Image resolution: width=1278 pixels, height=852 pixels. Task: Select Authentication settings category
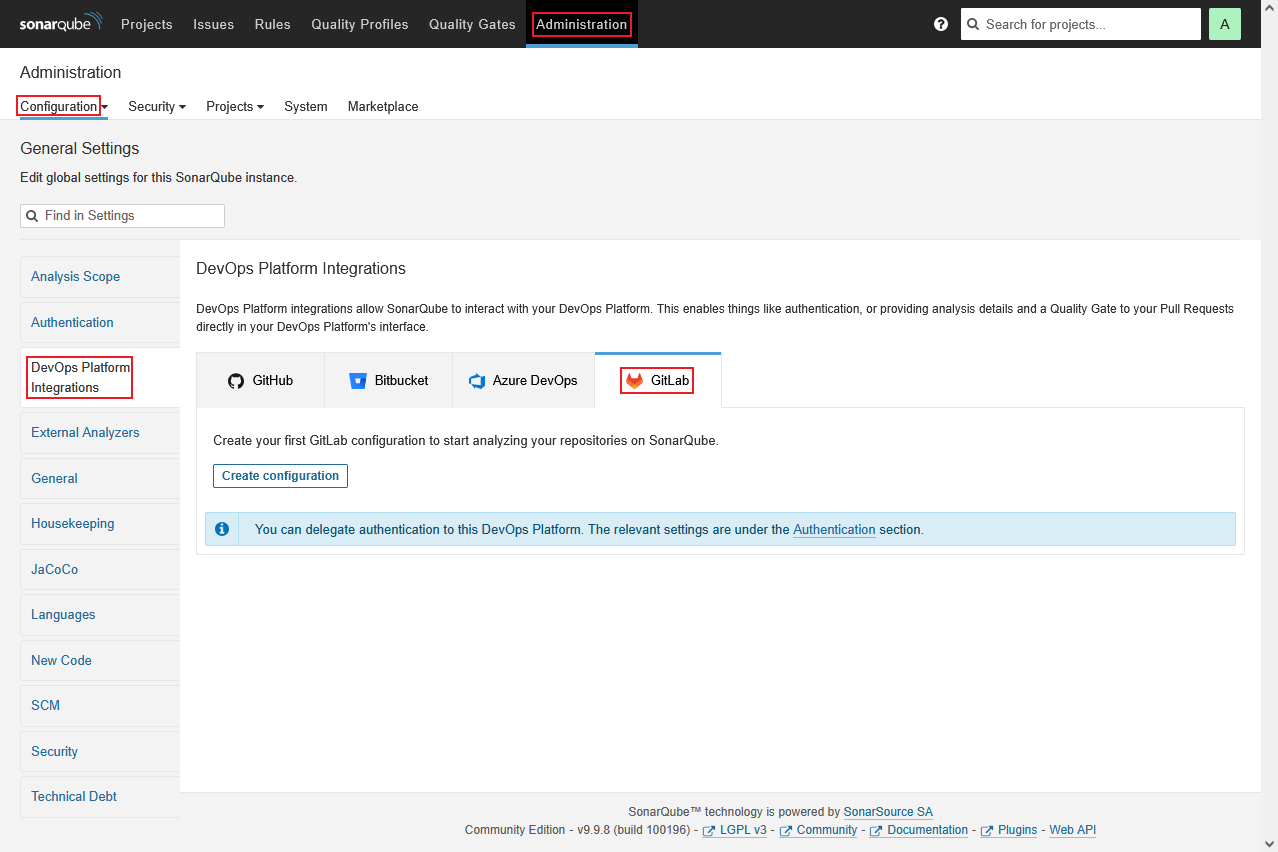(100, 322)
